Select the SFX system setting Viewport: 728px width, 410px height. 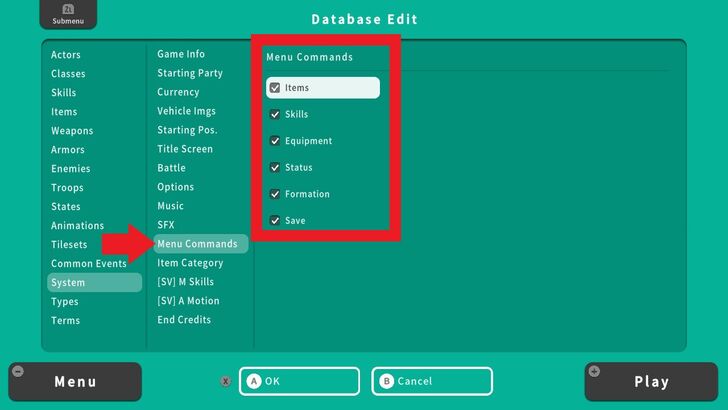pos(166,225)
